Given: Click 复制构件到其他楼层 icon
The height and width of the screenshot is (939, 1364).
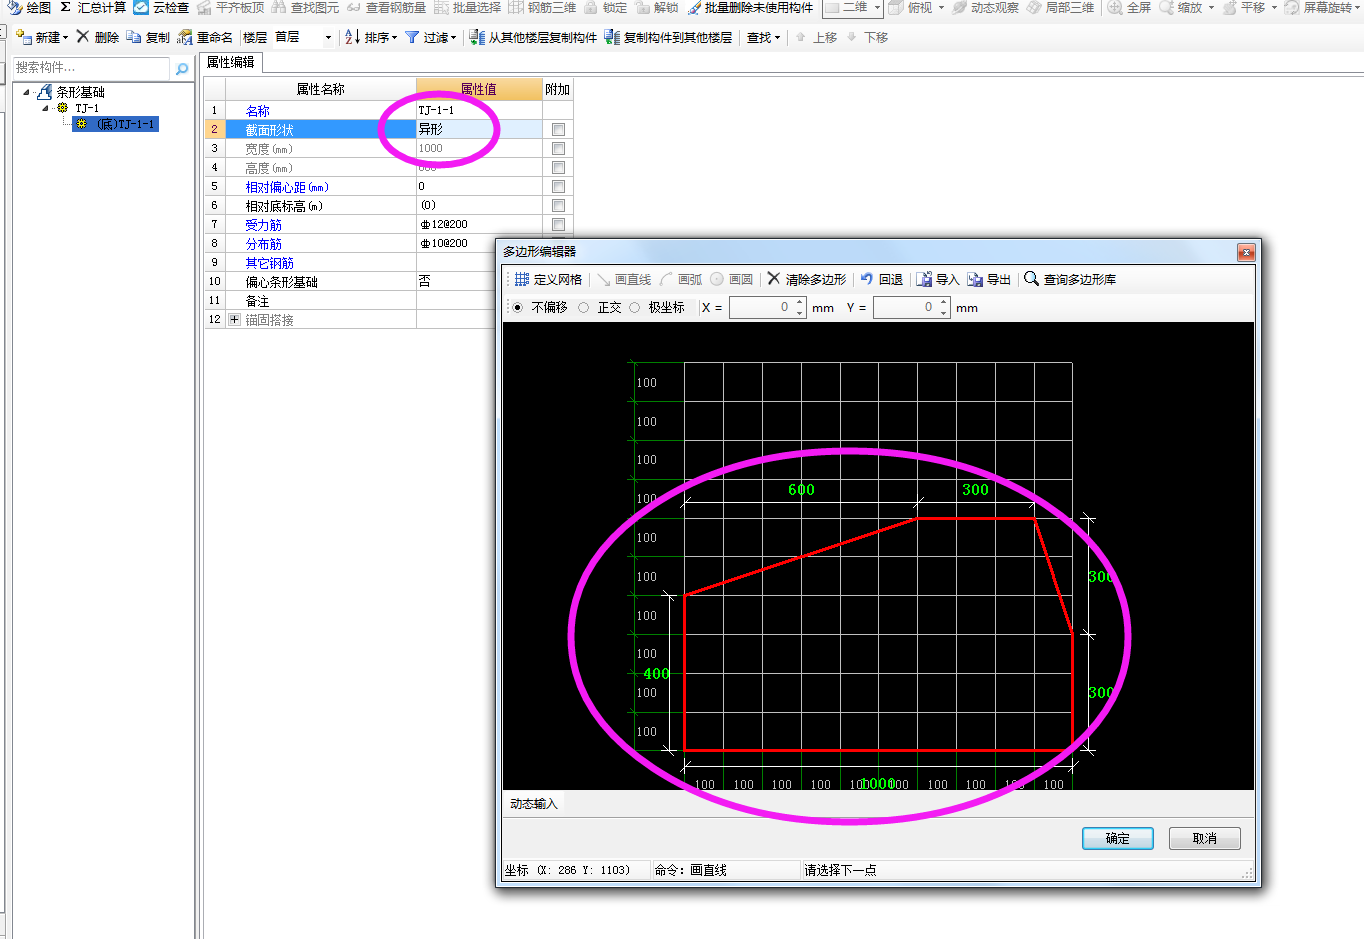Looking at the screenshot, I should [612, 37].
